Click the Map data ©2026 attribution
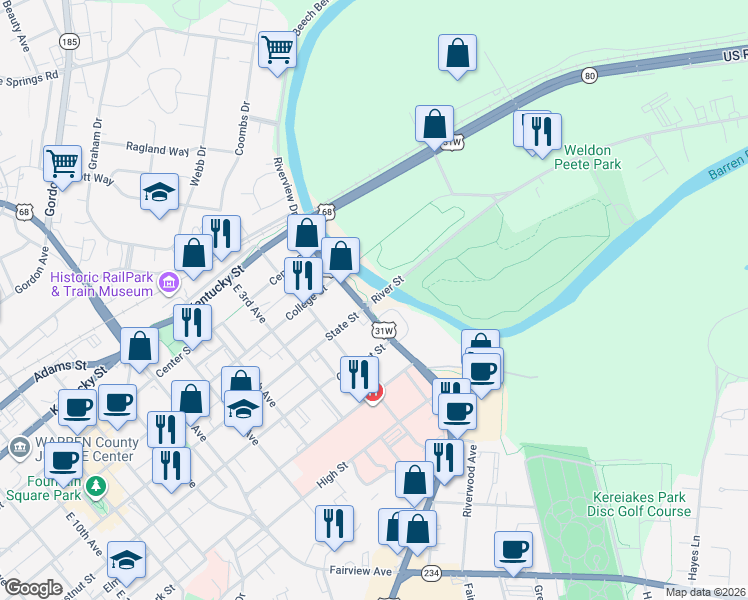Screen dimensions: 748x600 (706, 593)
